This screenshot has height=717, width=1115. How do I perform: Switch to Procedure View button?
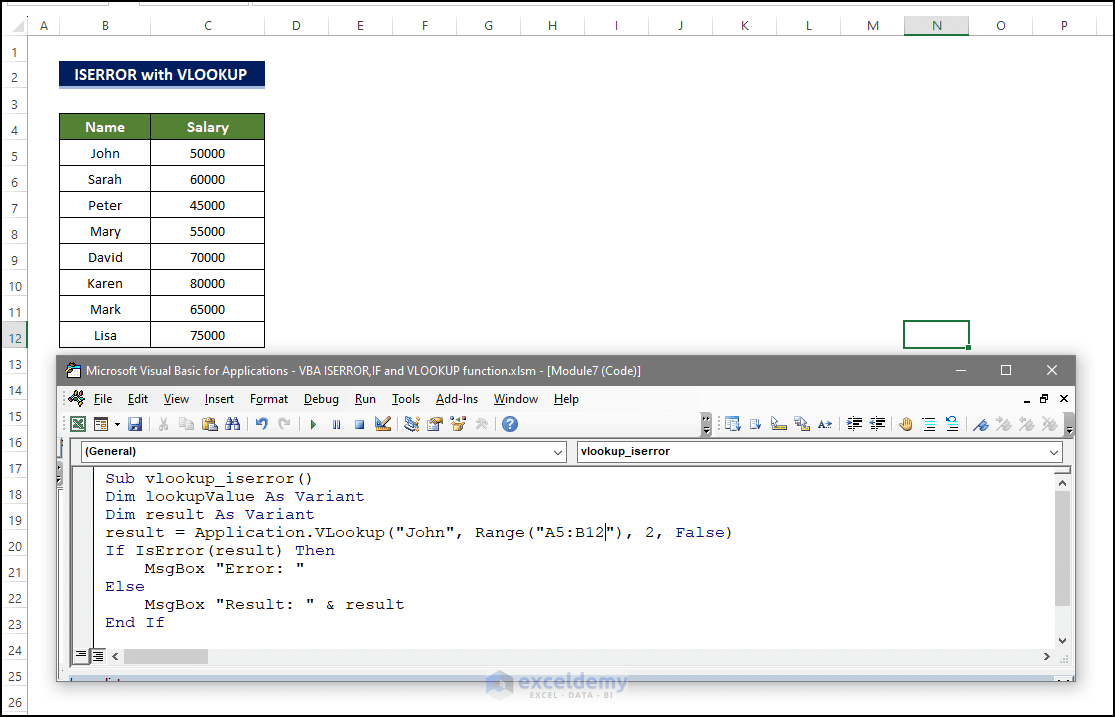pos(81,655)
